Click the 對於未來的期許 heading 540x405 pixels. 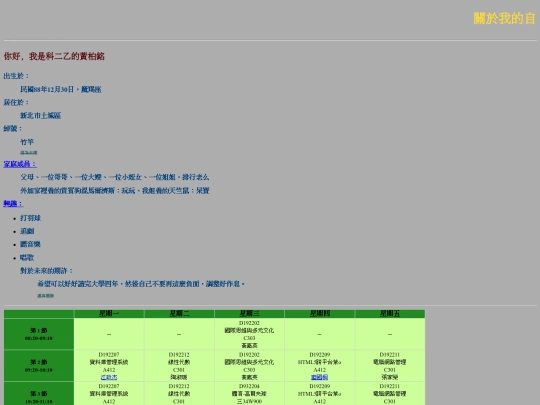pyautogui.click(x=46, y=271)
